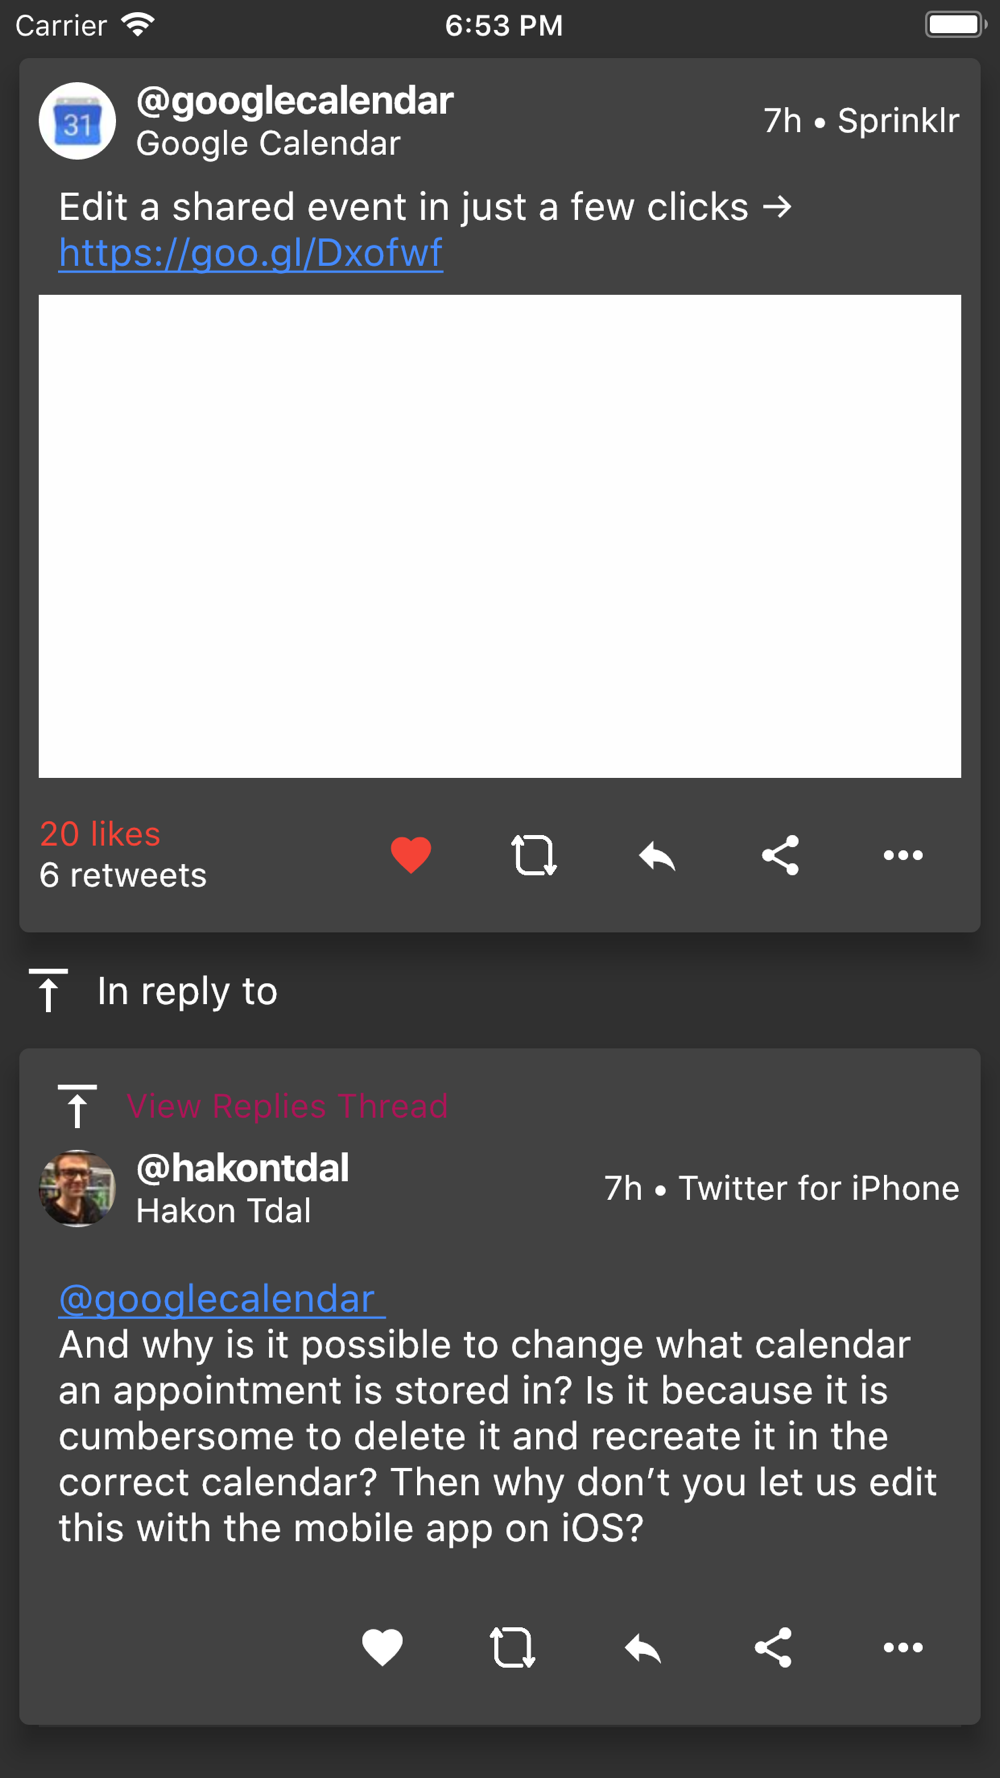Share Hakon Tdal's tweet
This screenshot has width=1000, height=1778.
tap(773, 1647)
